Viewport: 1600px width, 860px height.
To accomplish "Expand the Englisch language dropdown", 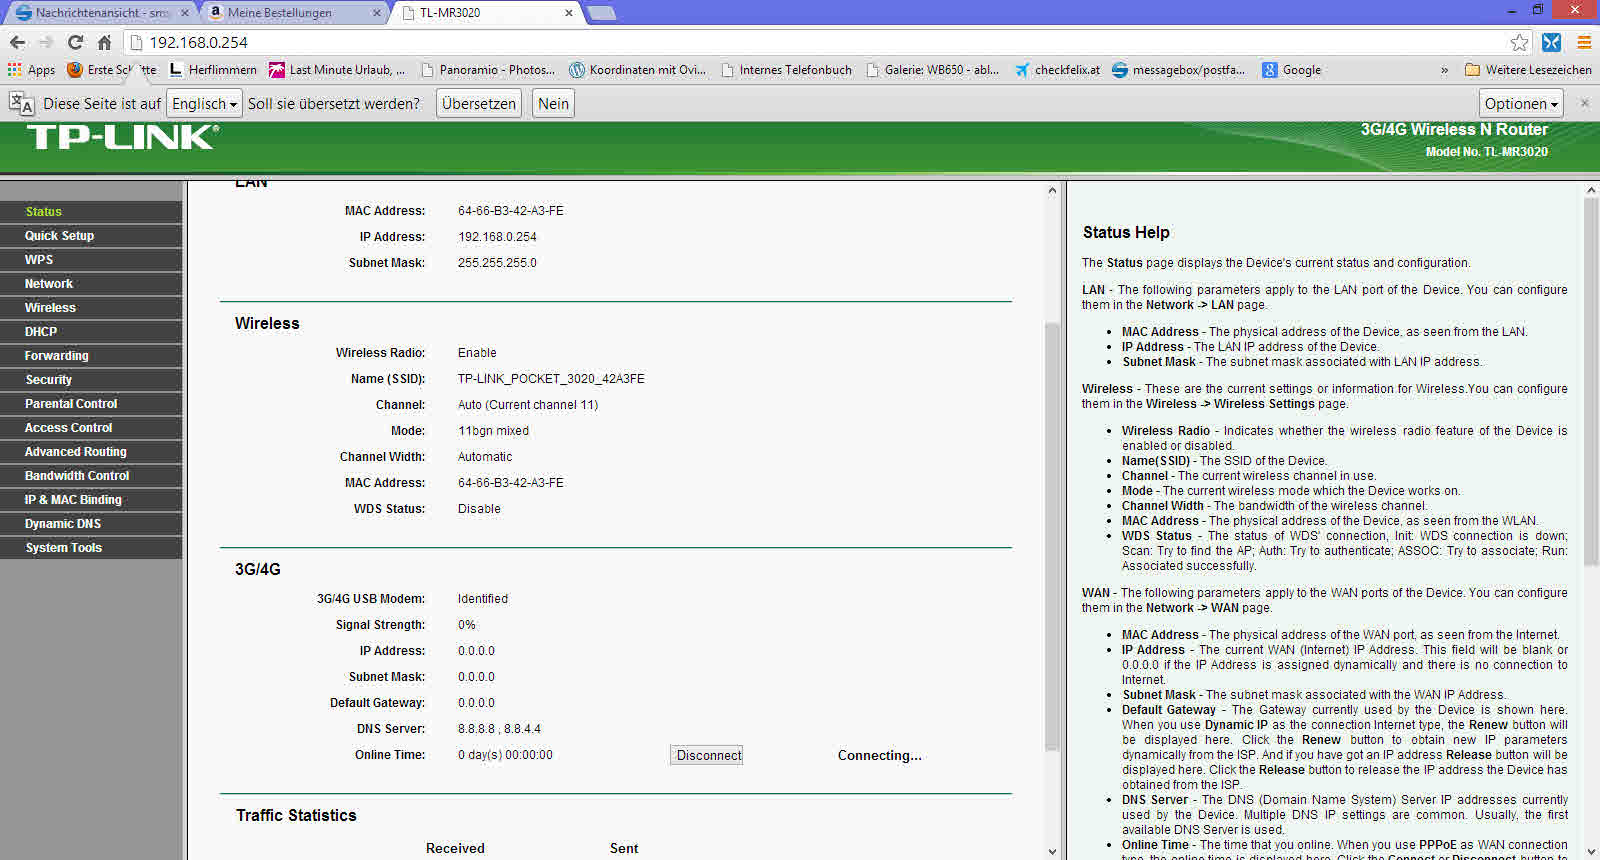I will click(x=204, y=103).
